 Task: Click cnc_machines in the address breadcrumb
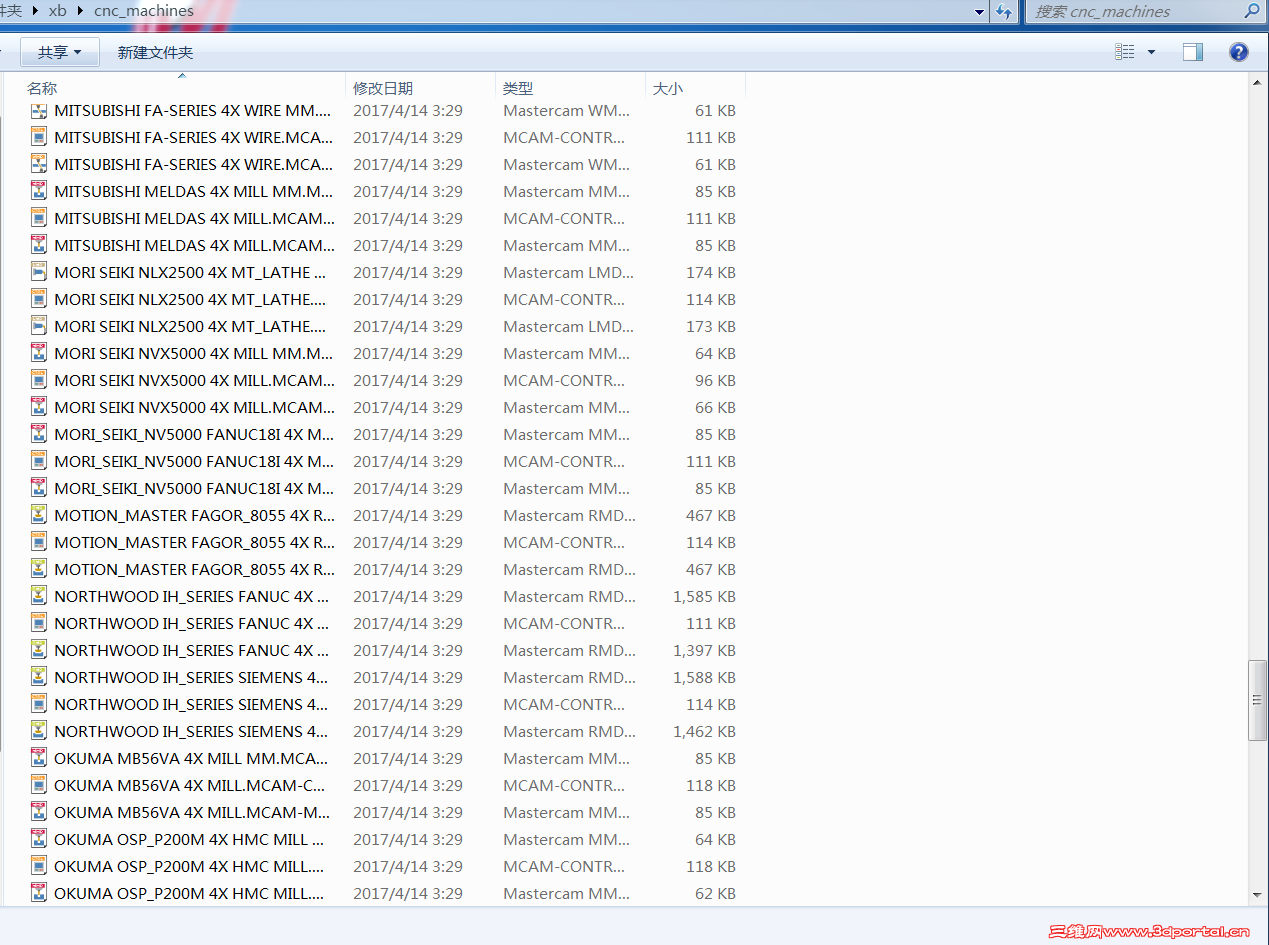[143, 11]
